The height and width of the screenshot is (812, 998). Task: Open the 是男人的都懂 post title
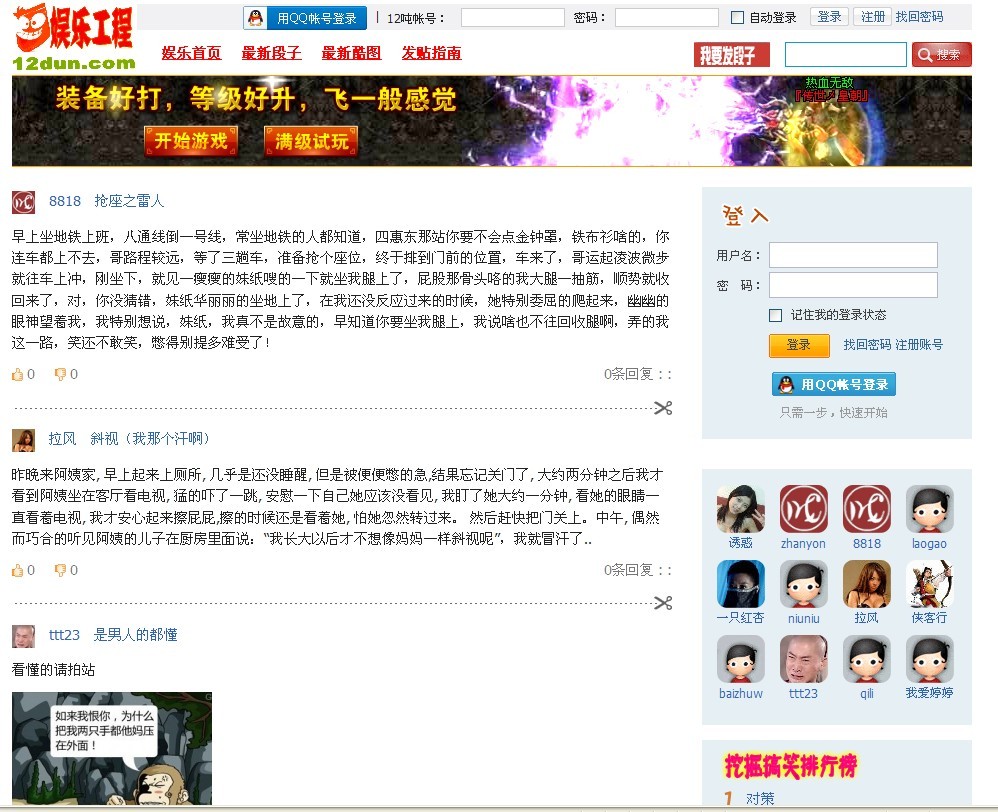pos(136,635)
